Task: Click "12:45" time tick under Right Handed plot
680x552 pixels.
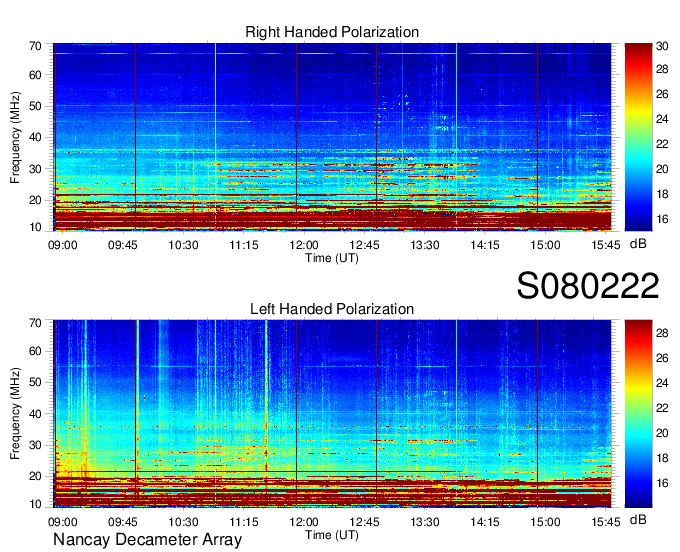Action: point(364,245)
